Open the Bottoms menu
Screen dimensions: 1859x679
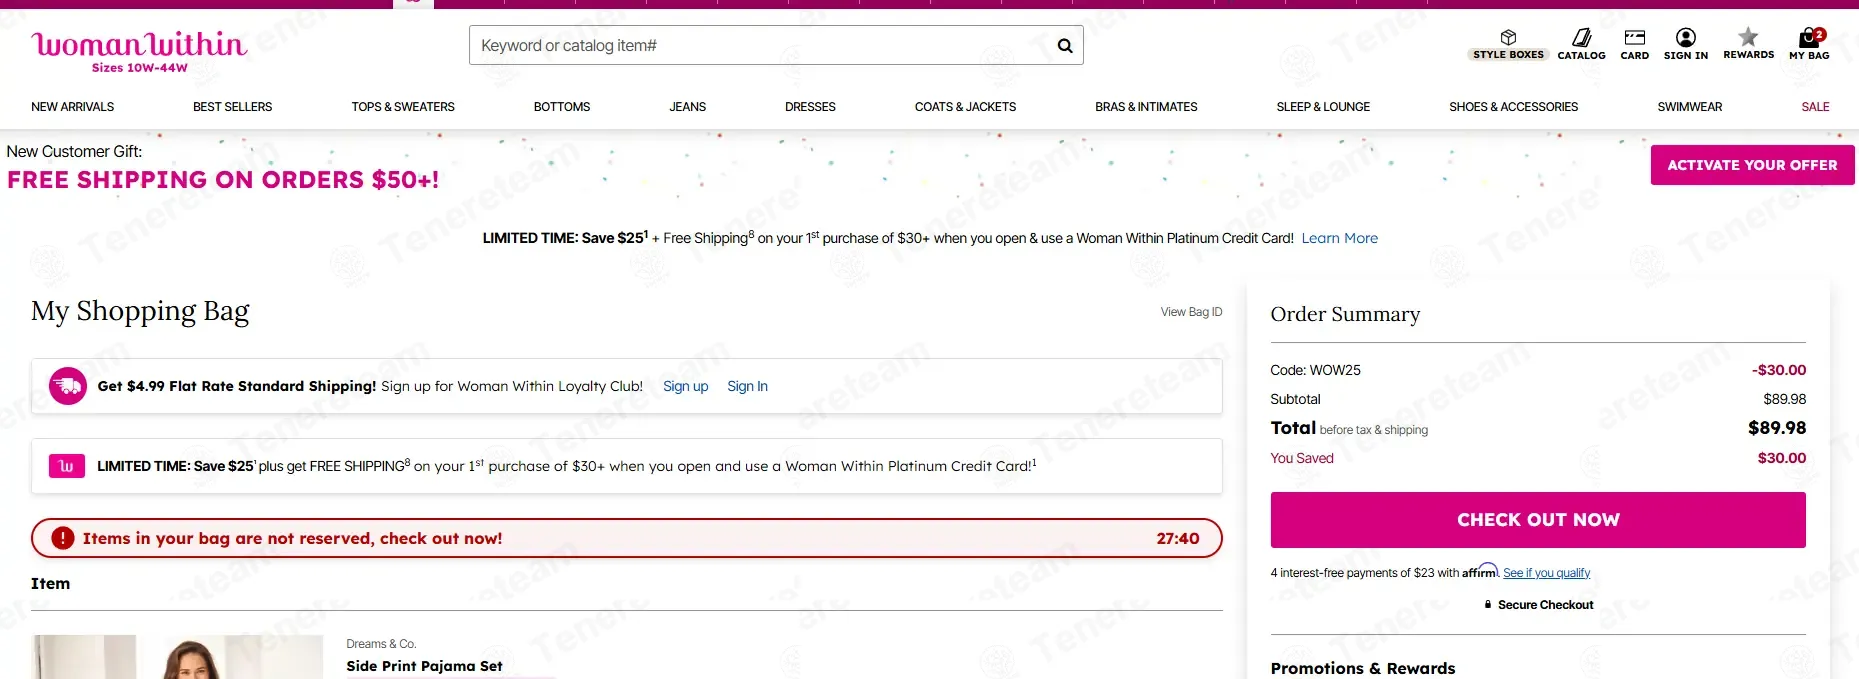coord(562,107)
